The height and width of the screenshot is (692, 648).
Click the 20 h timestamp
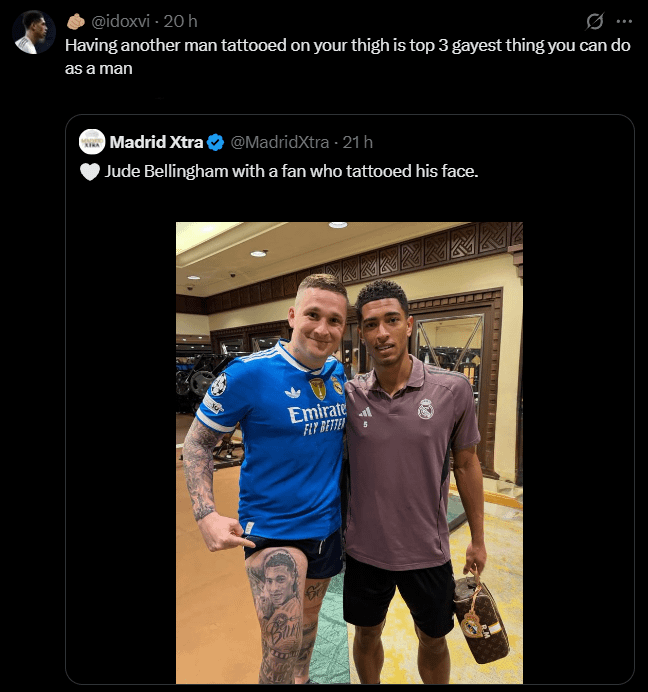pos(181,21)
